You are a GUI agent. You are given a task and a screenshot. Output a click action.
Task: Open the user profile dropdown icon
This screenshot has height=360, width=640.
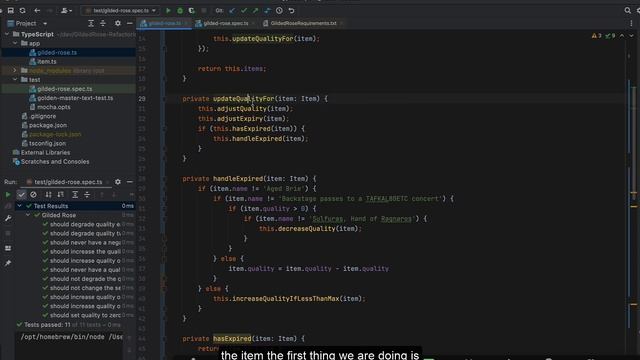(x=66, y=11)
